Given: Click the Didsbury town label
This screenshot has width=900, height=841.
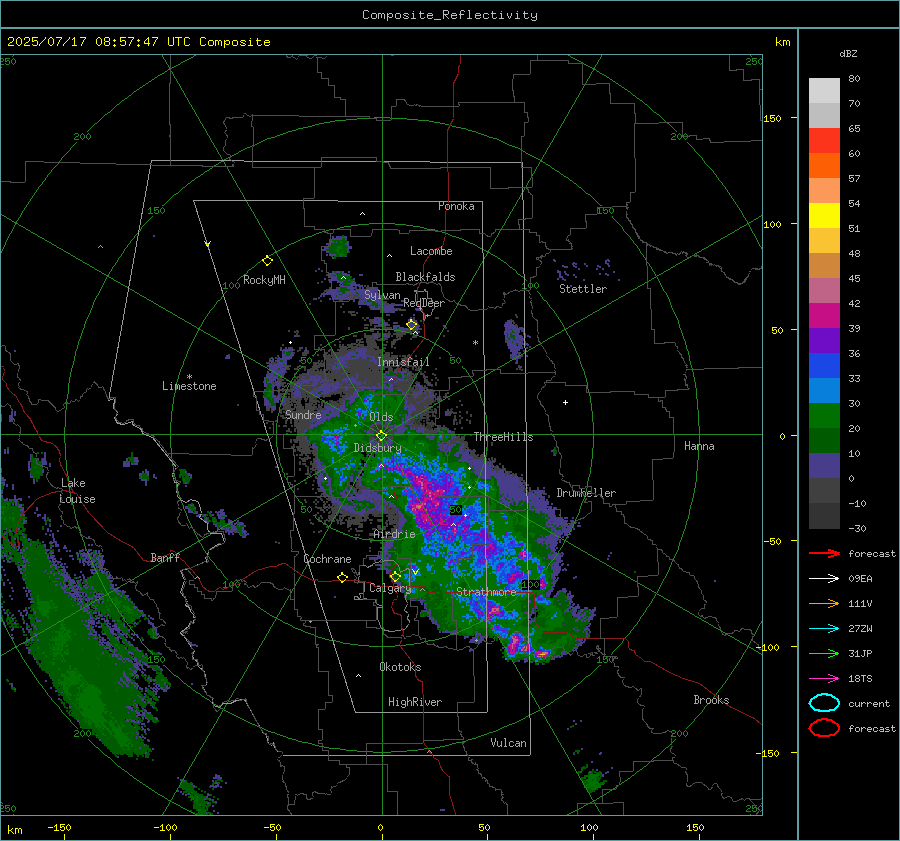Looking at the screenshot, I should 377,448.
